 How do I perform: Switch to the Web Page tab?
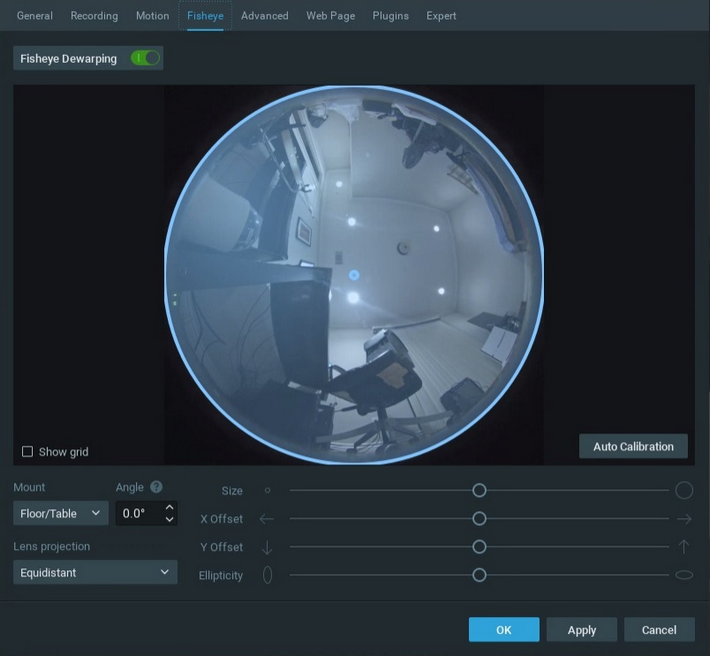point(331,16)
